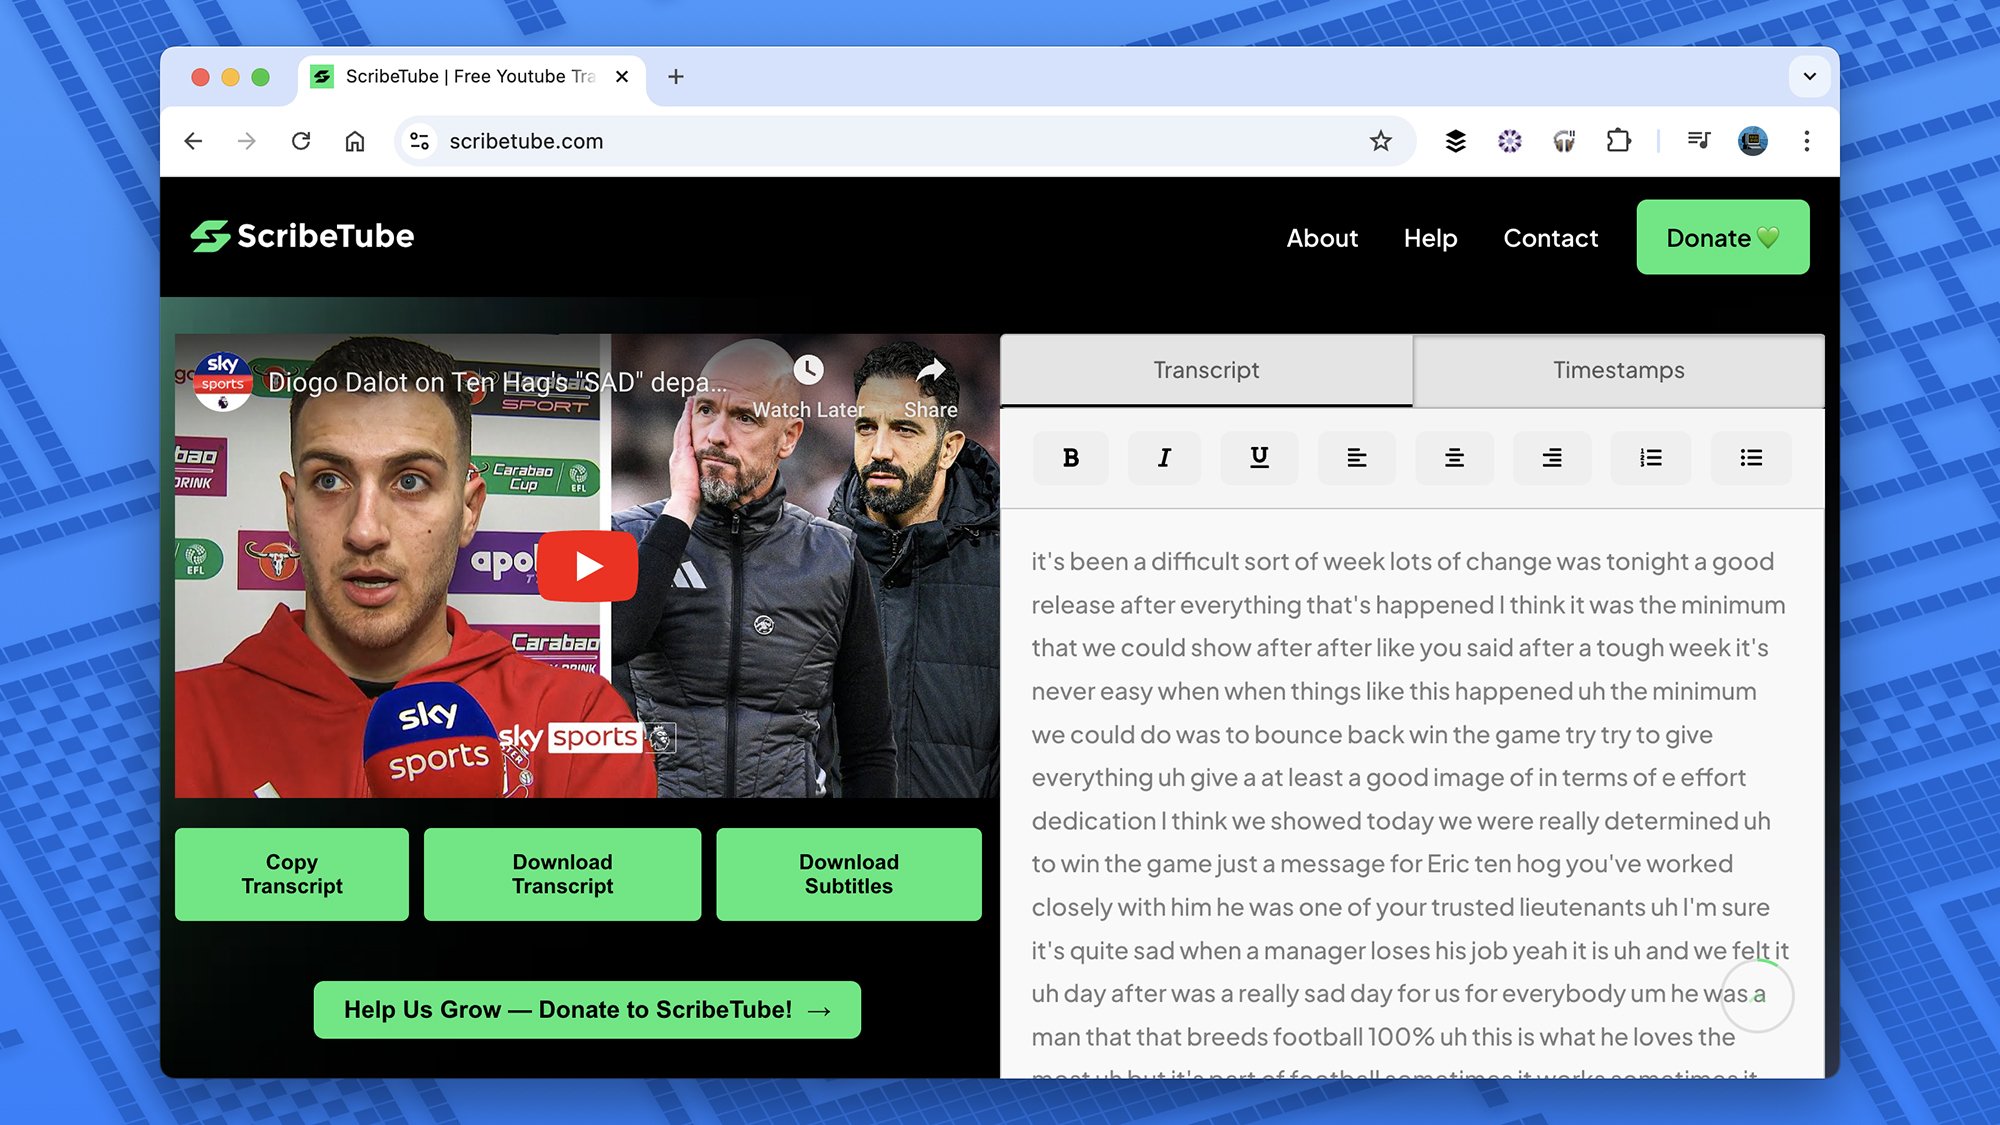This screenshot has width=2000, height=1125.
Task: Open the About page link
Action: [x=1321, y=236]
